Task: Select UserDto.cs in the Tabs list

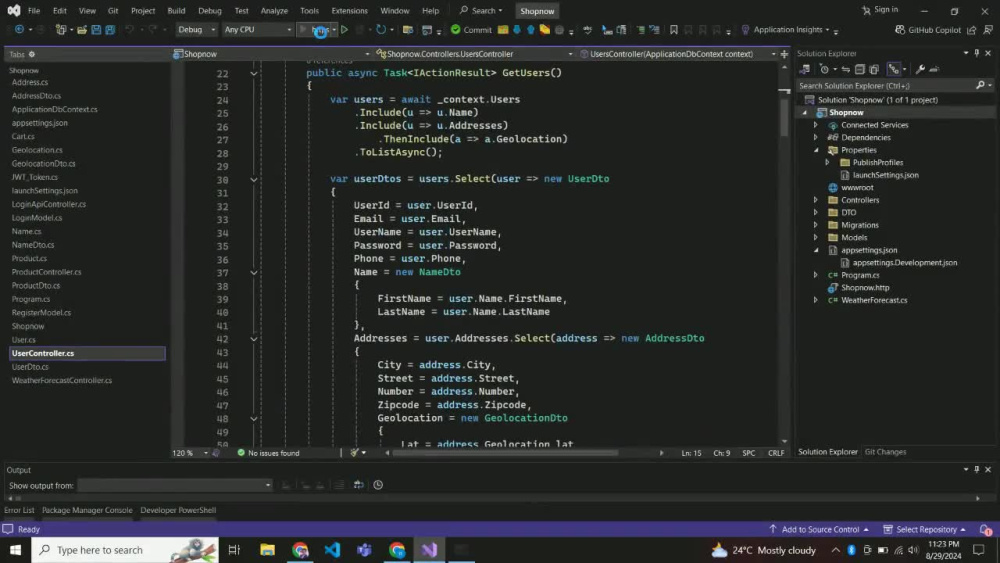Action: 30,367
